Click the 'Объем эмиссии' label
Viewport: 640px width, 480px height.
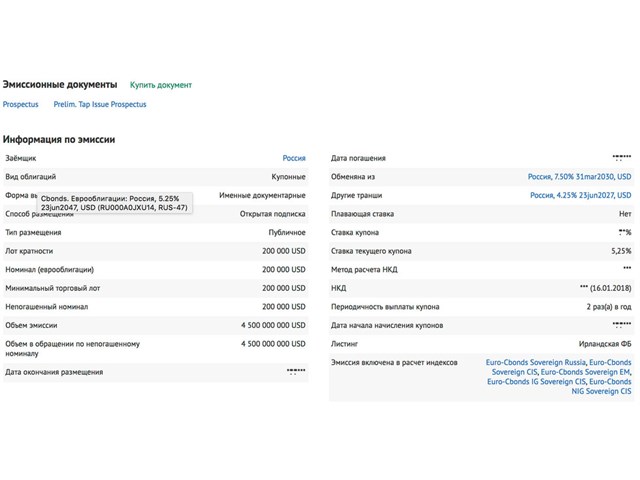pyautogui.click(x=31, y=325)
